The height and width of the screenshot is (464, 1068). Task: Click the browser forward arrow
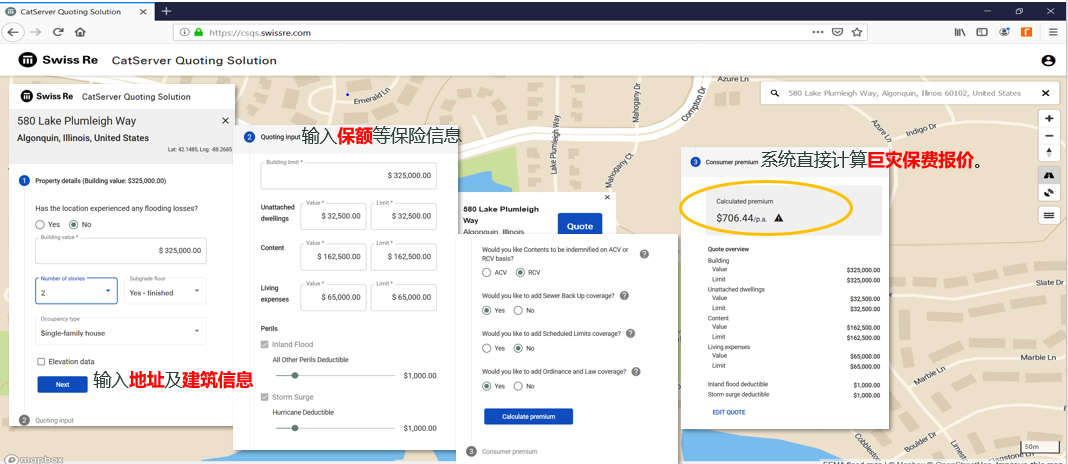(x=35, y=32)
